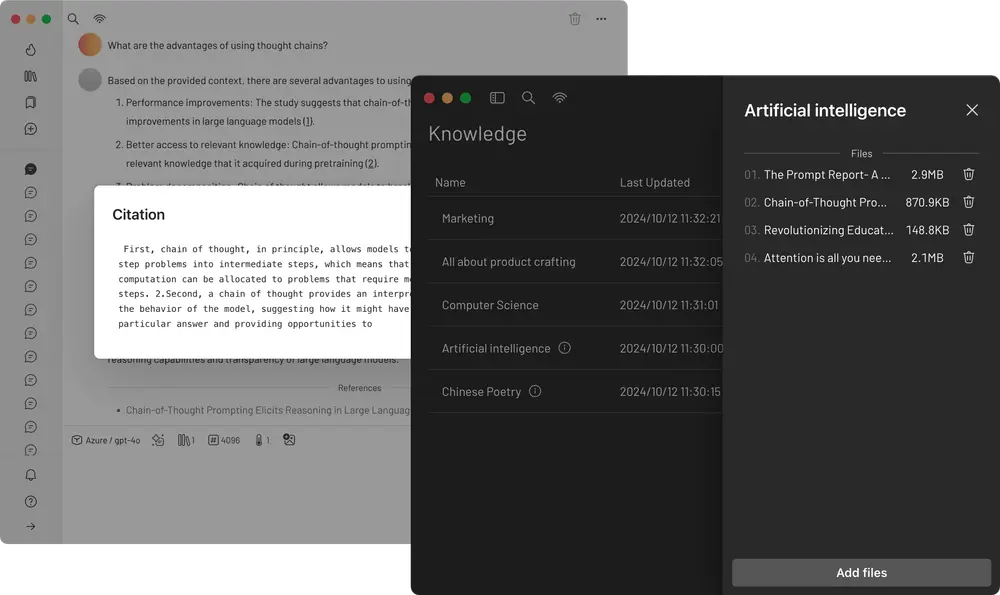Open the knowledge library sidebar icon
The height and width of the screenshot is (595, 1000).
point(30,76)
